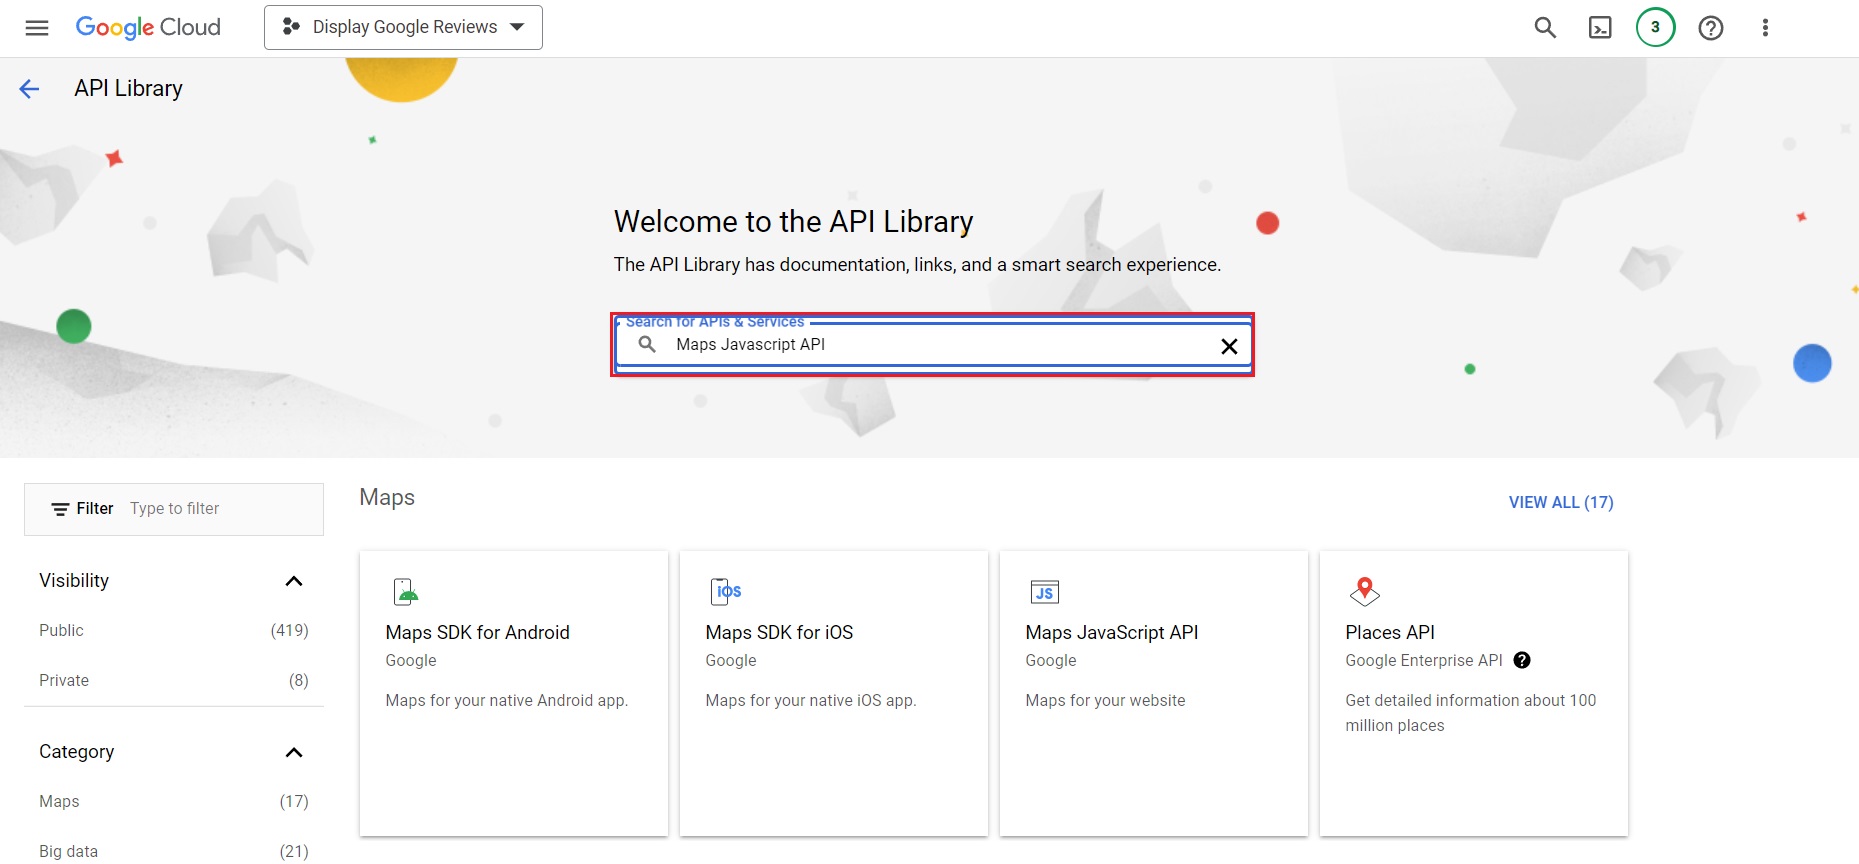Click the (419) count next to Public

click(289, 630)
